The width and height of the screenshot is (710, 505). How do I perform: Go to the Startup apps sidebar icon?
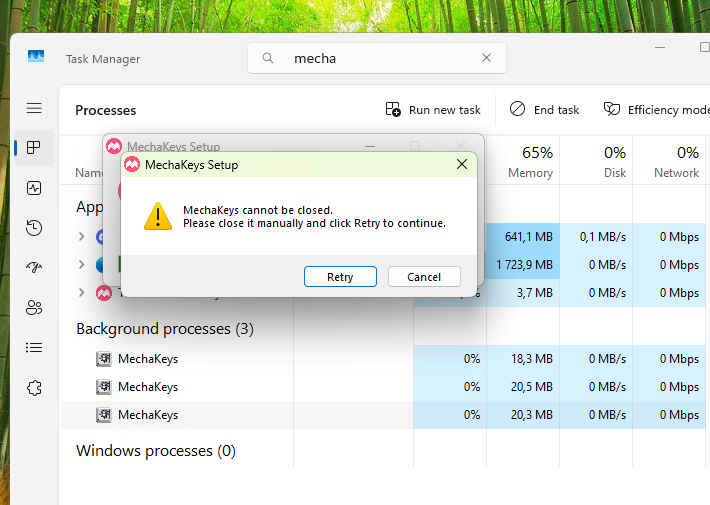[34, 268]
